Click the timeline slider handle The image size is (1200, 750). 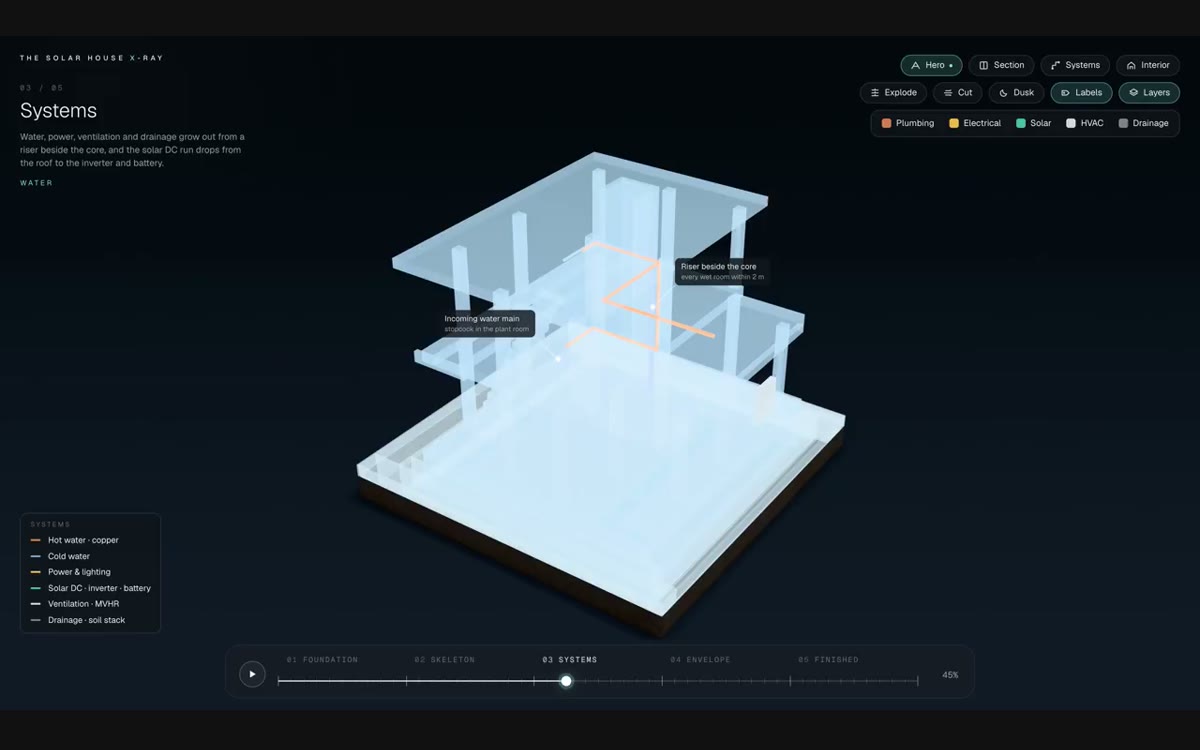pos(566,681)
